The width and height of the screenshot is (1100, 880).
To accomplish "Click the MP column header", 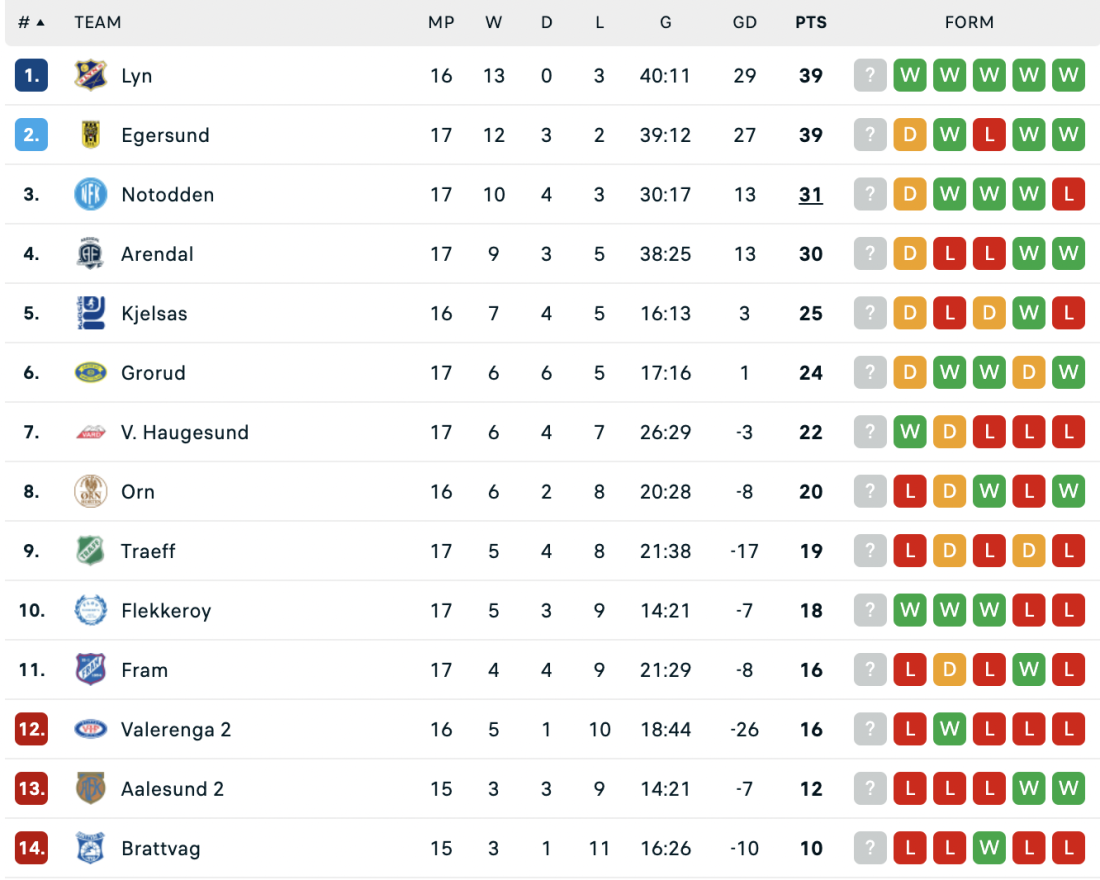I will point(441,22).
